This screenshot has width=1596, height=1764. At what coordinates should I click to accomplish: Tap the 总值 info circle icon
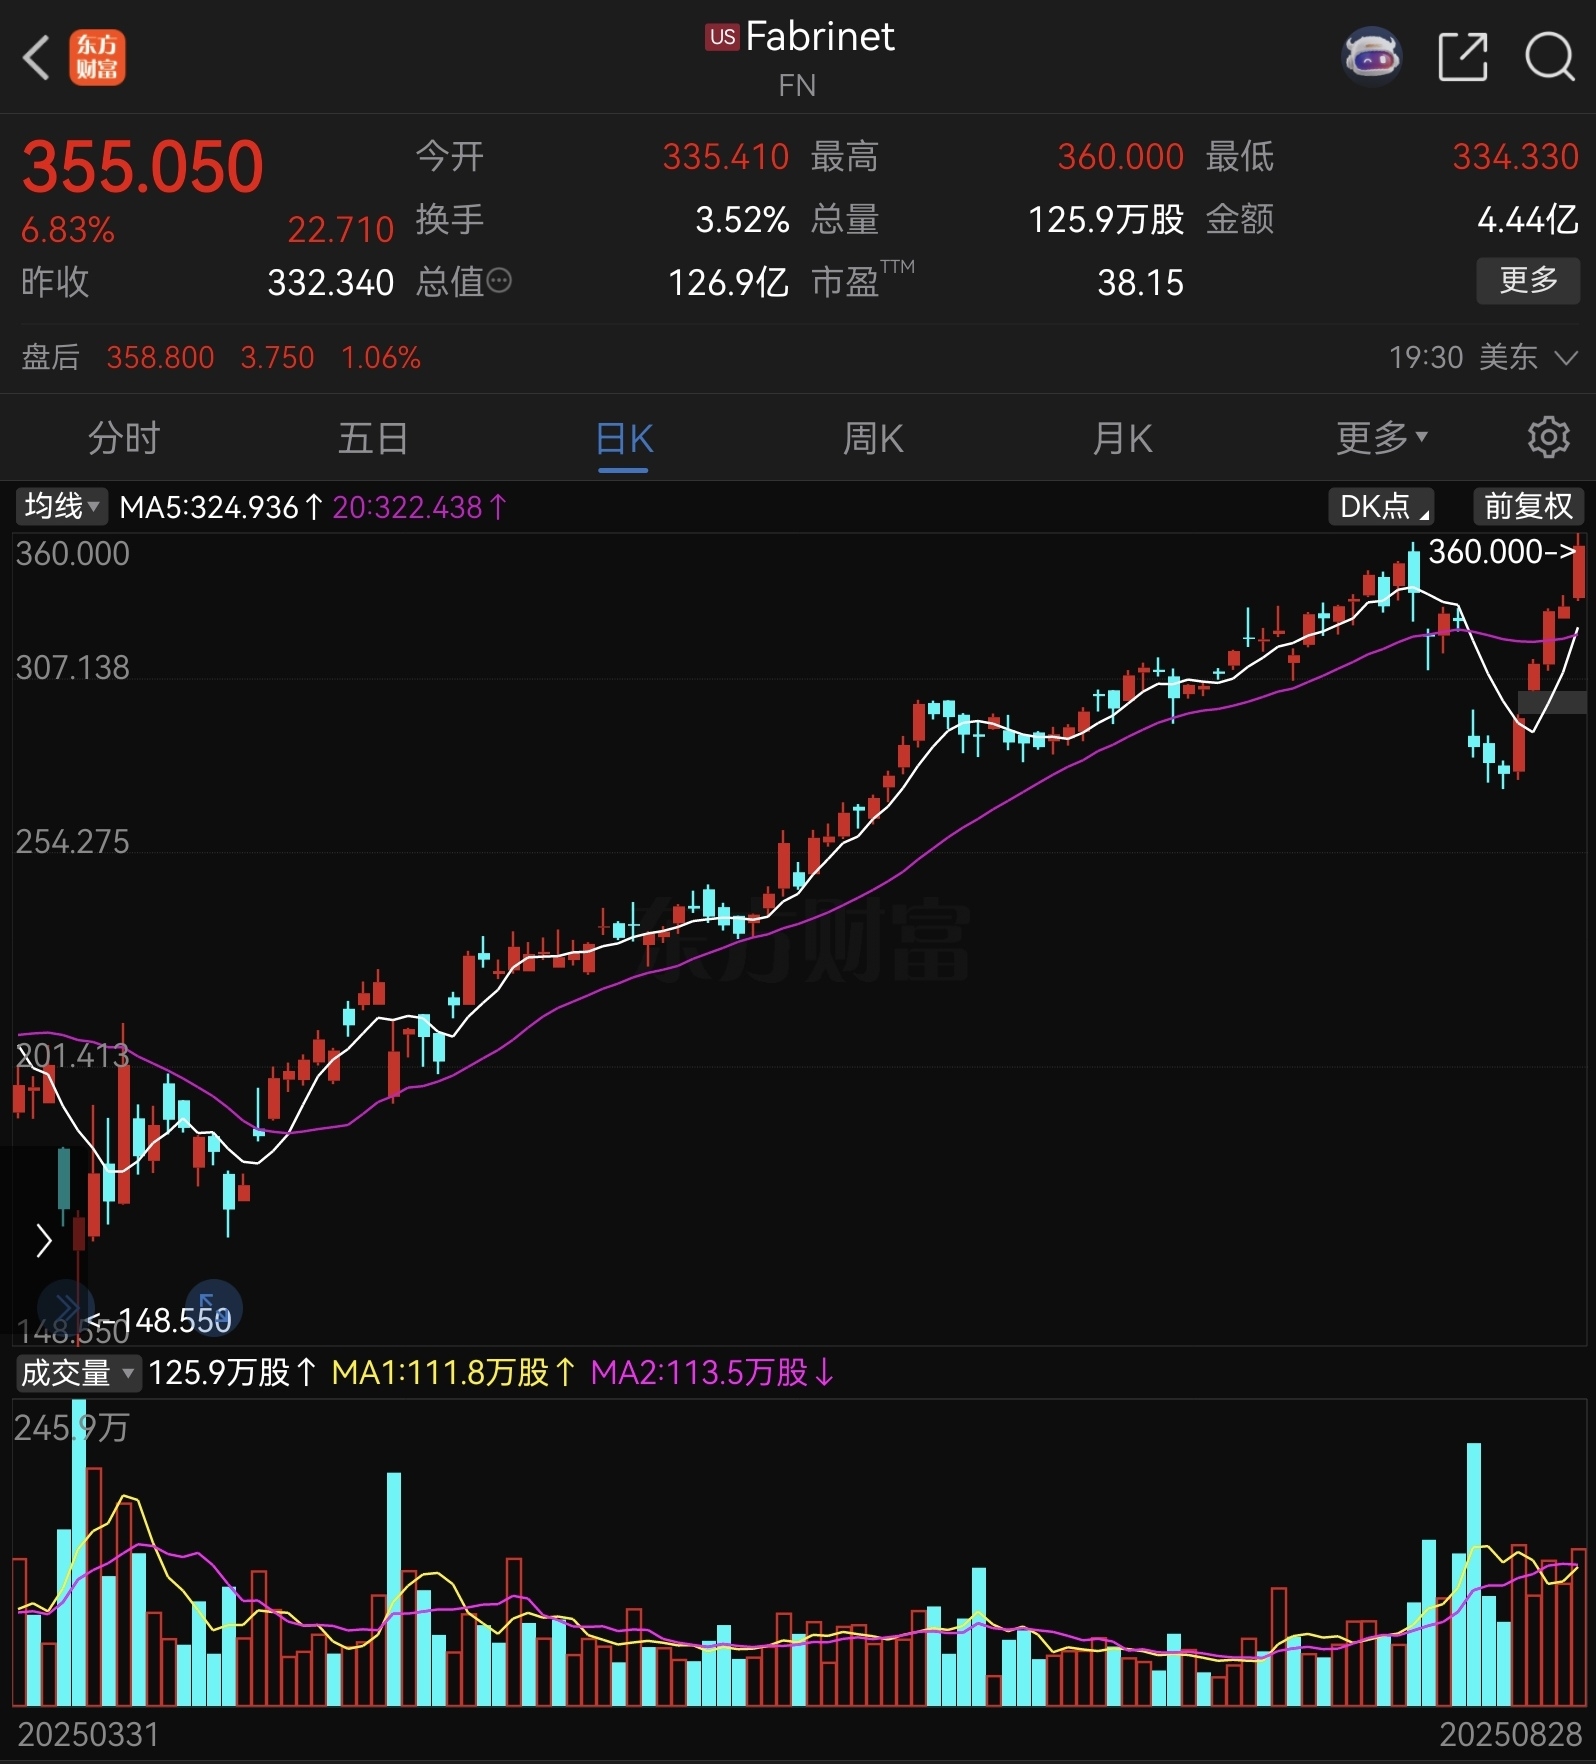(499, 281)
